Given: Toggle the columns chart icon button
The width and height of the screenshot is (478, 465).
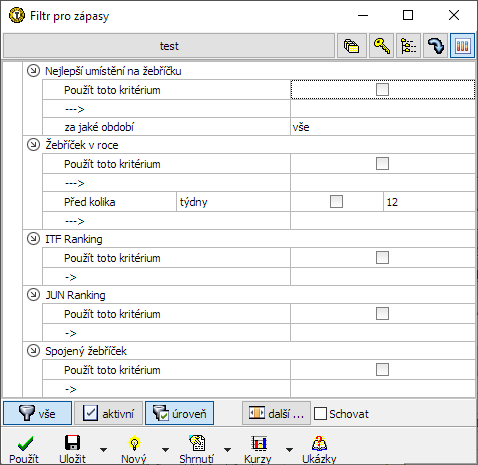Looking at the screenshot, I should click(462, 46).
